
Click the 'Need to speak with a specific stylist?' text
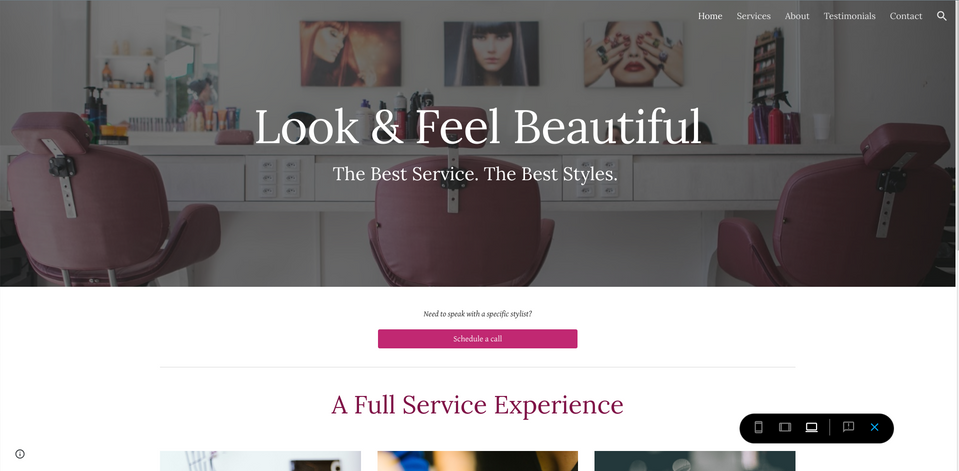click(478, 314)
